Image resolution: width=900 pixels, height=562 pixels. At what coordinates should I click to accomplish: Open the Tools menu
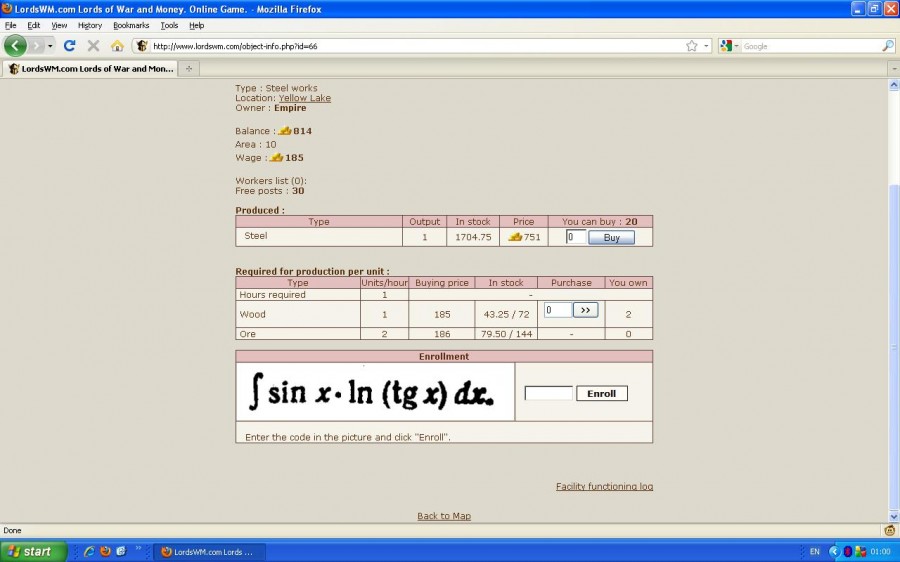click(169, 25)
